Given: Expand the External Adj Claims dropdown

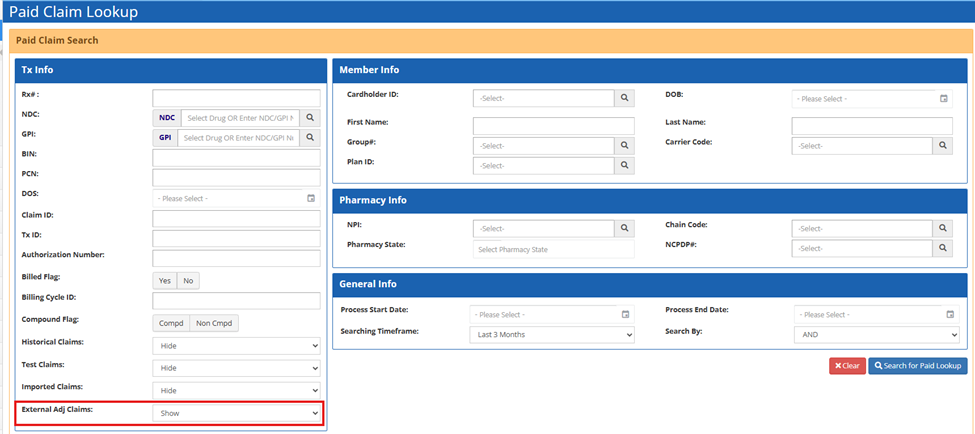Looking at the screenshot, I should click(x=236, y=412).
